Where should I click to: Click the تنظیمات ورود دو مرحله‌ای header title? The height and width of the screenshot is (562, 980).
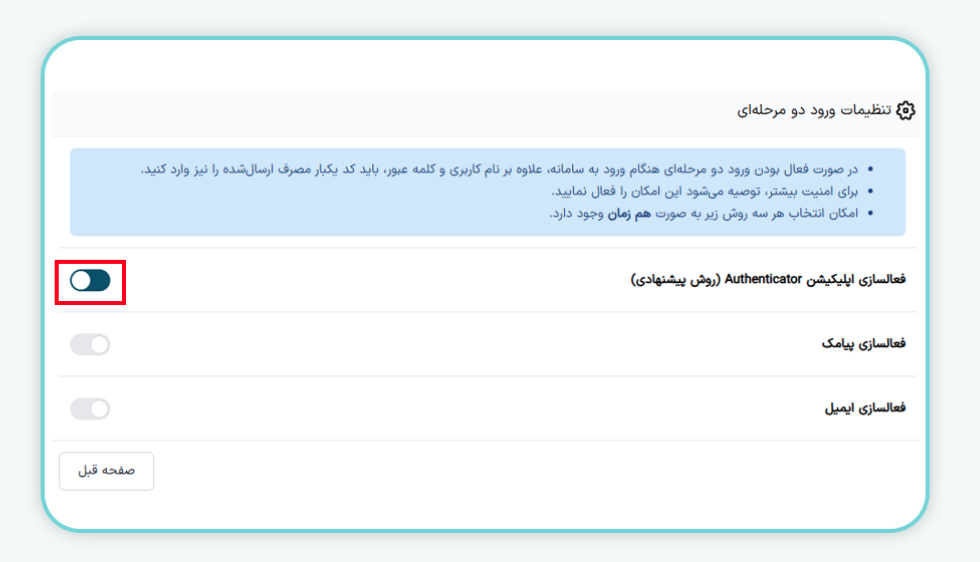coord(814,110)
